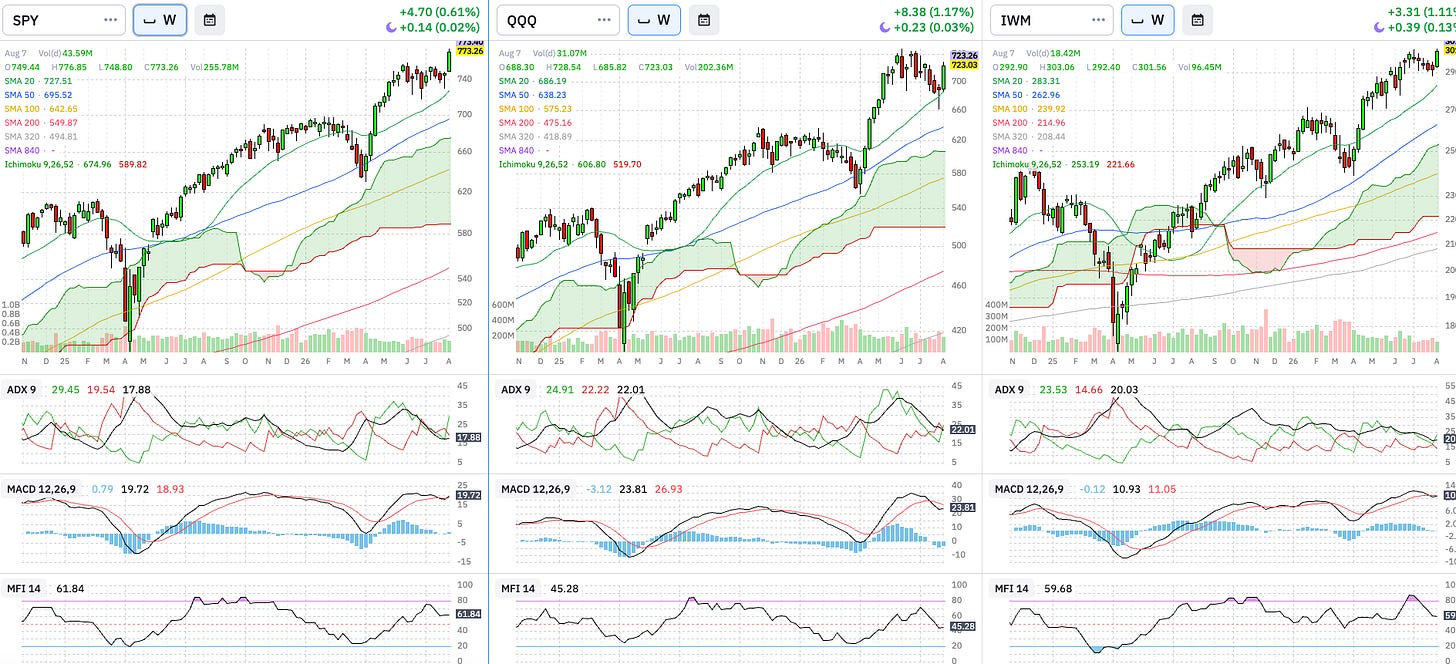Open the ellipsis menu in IWM symbol box
The width and height of the screenshot is (1456, 664).
pos(1097,19)
